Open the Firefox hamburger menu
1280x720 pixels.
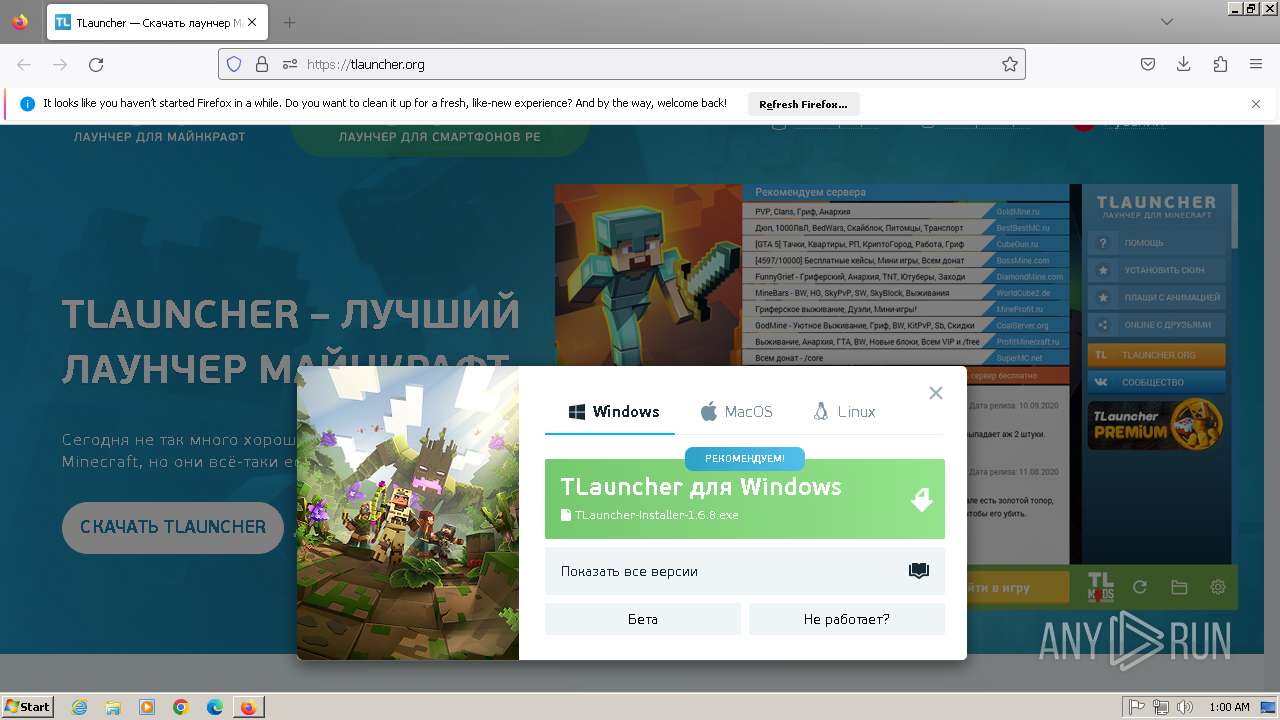pos(1256,64)
